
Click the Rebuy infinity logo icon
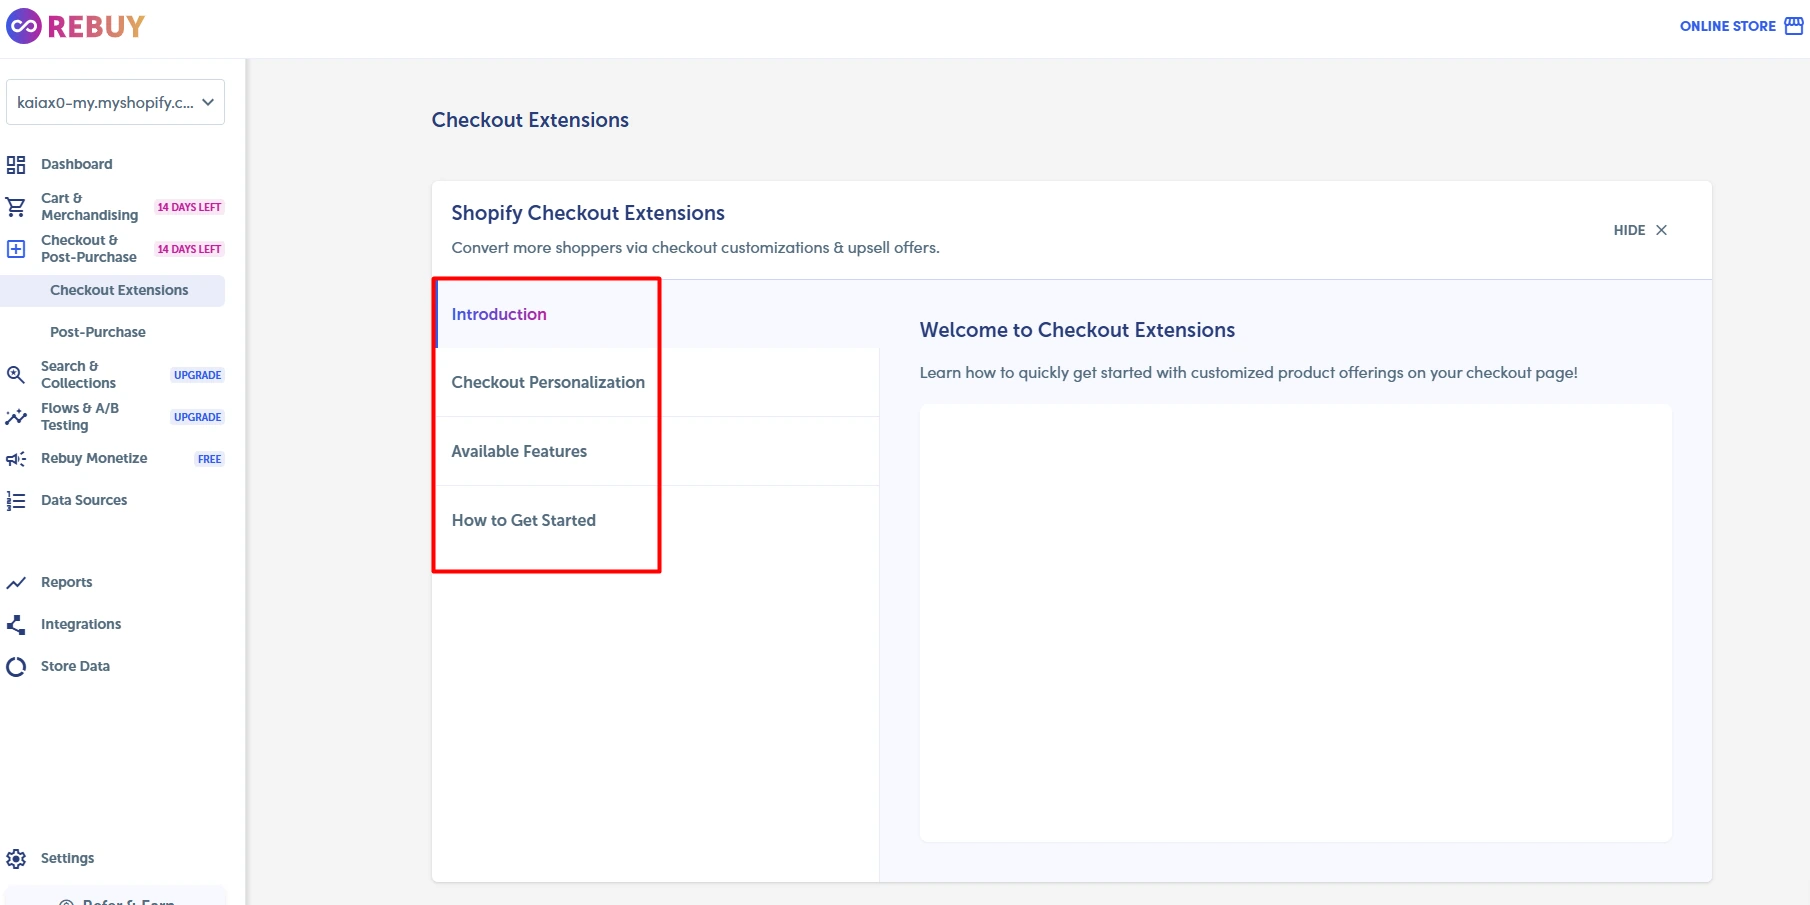tap(24, 26)
